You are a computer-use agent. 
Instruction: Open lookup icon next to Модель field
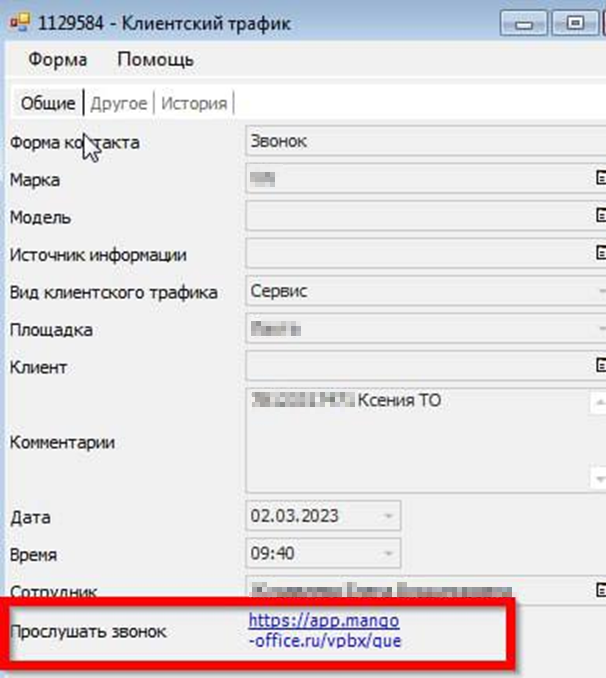click(x=600, y=215)
